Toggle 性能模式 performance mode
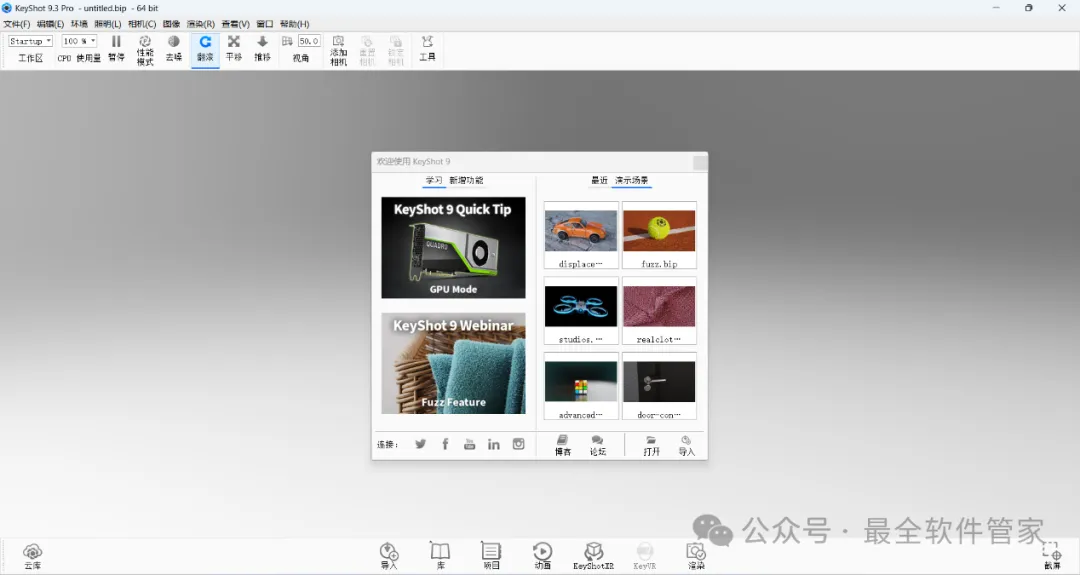Image resolution: width=1080 pixels, height=575 pixels. click(x=145, y=50)
